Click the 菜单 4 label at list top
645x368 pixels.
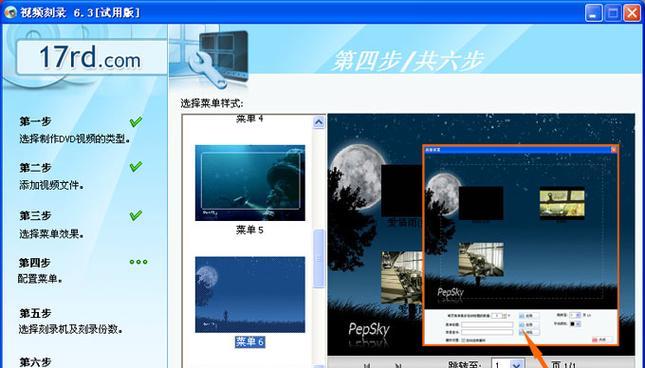pyautogui.click(x=250, y=119)
